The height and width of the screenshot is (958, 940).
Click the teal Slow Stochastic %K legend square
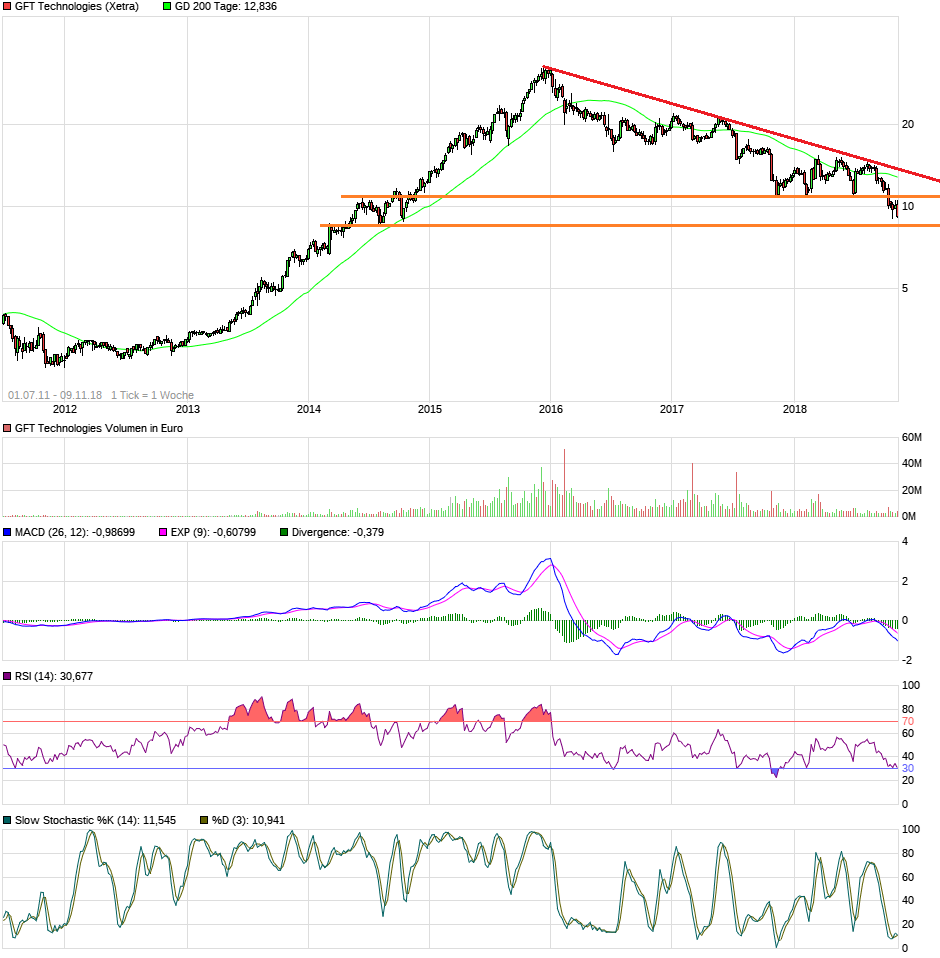point(7,821)
